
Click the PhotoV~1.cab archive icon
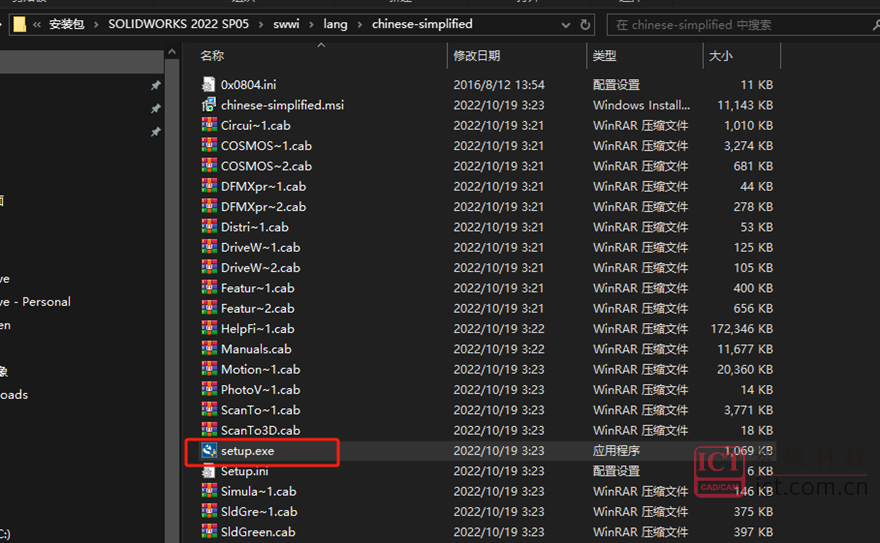coord(209,389)
